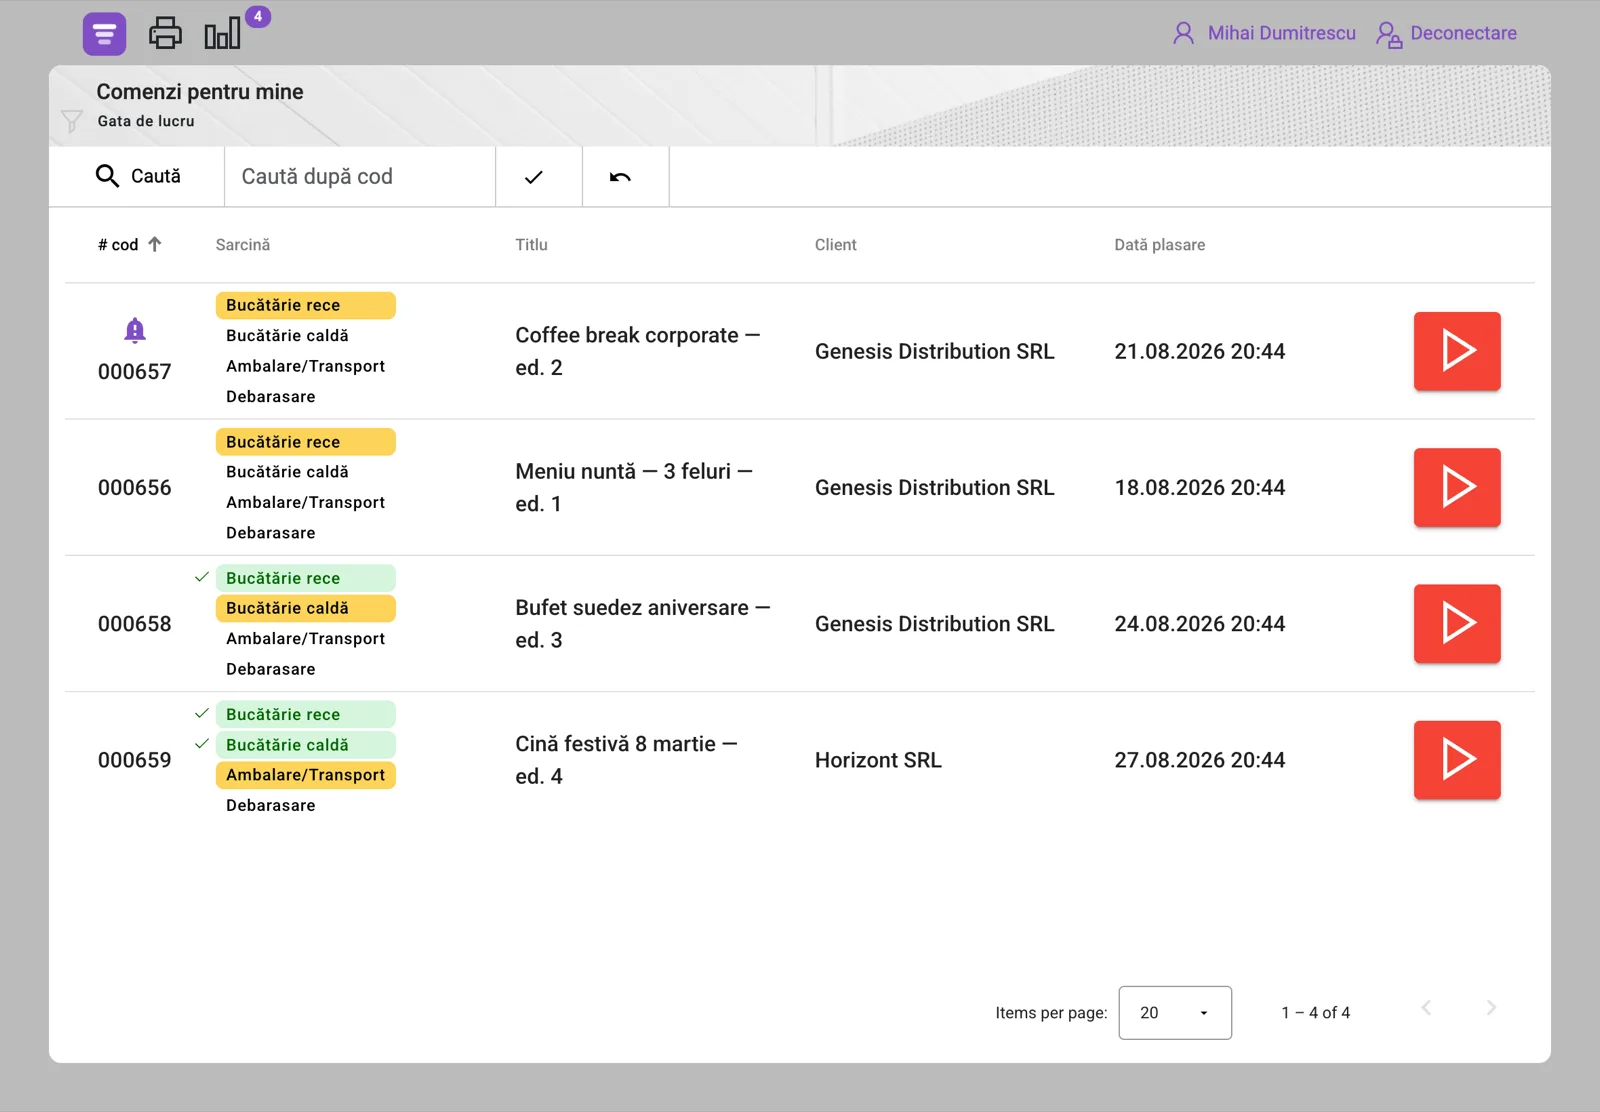Click the bell alert on order 000657

(x=135, y=330)
